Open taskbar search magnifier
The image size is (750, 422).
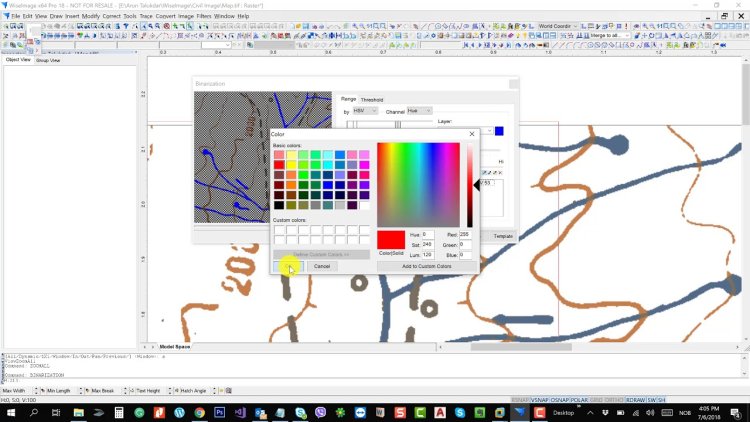(x=33, y=412)
